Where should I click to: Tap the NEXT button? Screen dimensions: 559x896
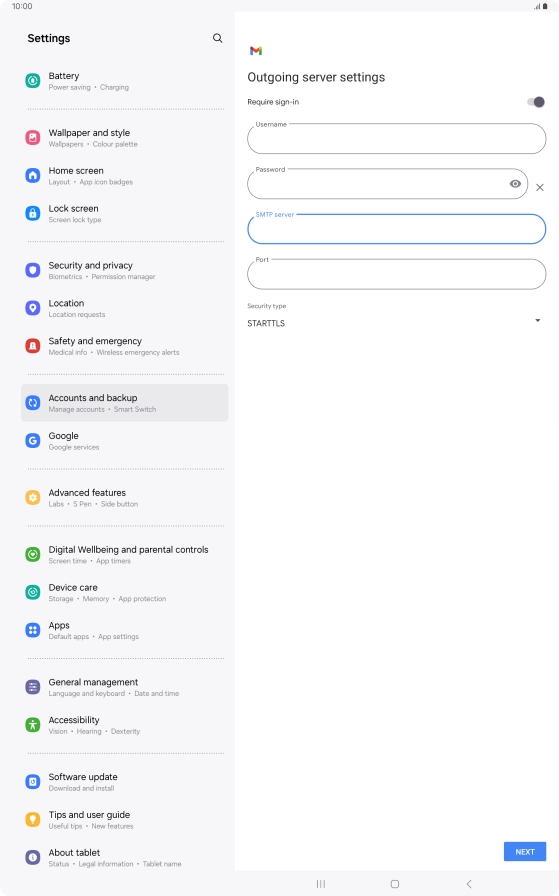click(525, 851)
